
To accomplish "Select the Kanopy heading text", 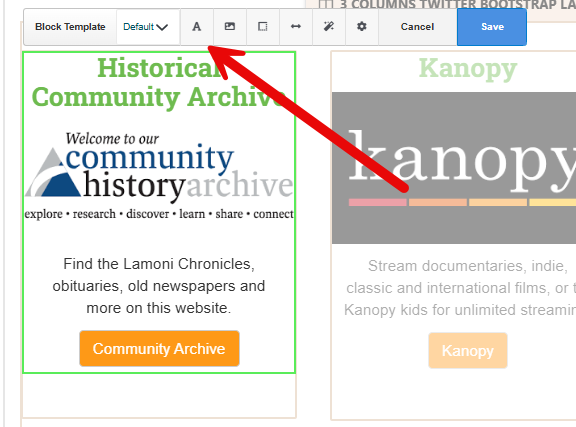I will (x=468, y=69).
